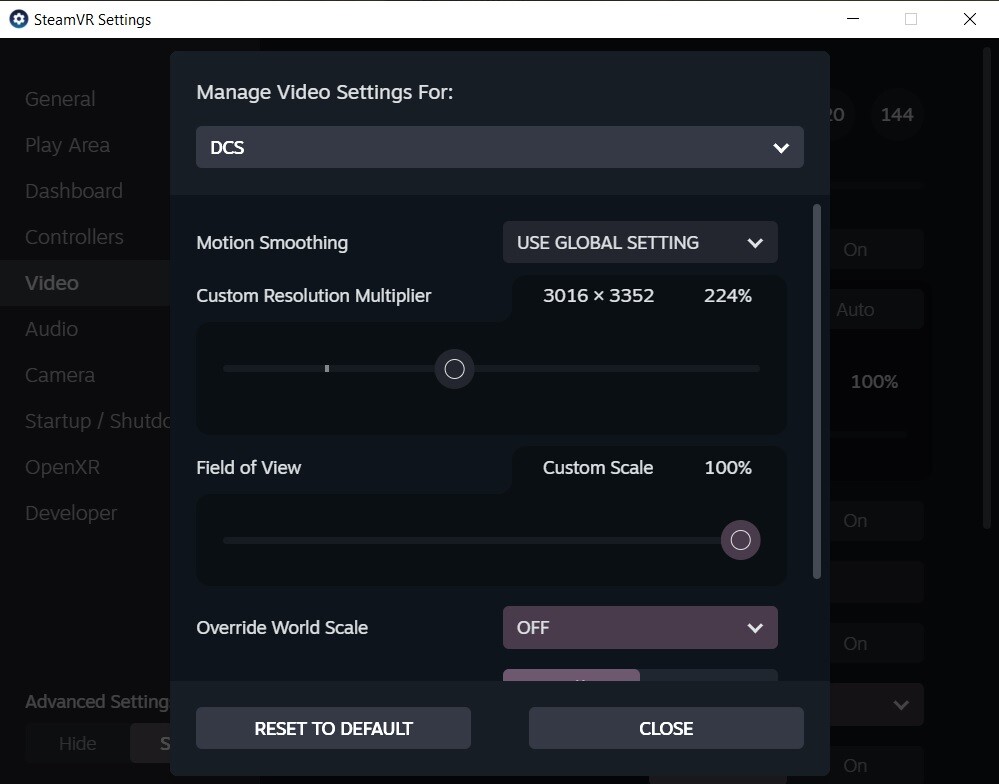The height and width of the screenshot is (784, 999).
Task: Click the 3016 × 3352 resolution value
Action: tap(598, 296)
